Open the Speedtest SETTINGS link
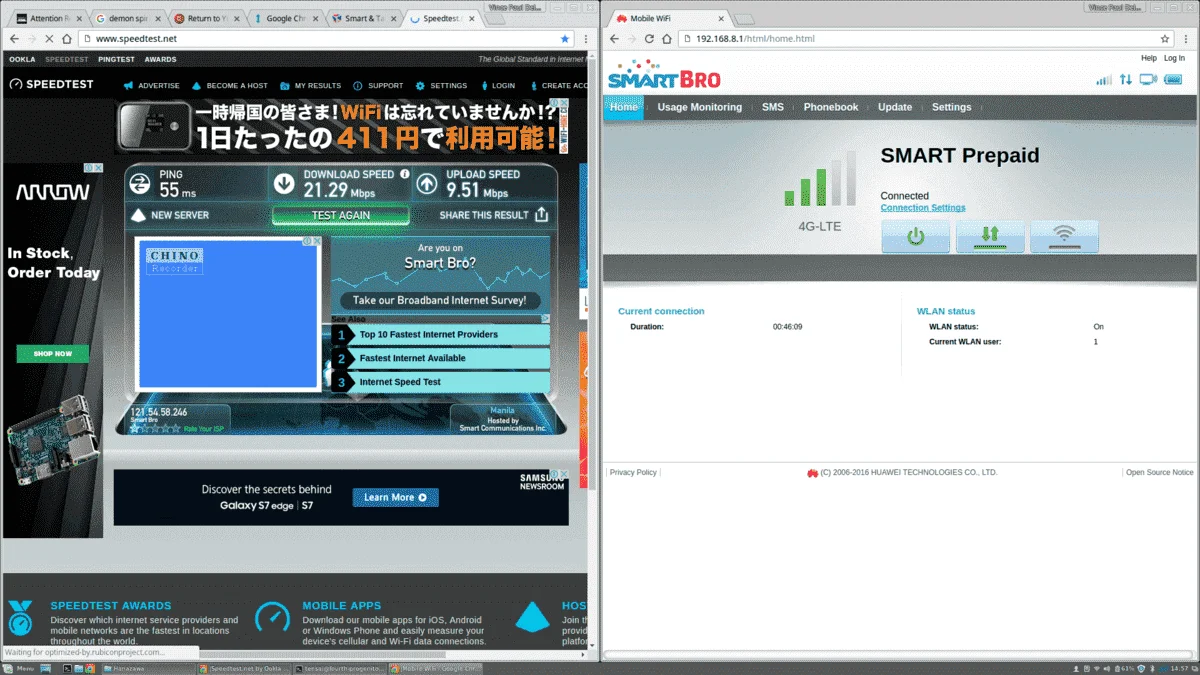This screenshot has height=675, width=1200. coord(449,85)
